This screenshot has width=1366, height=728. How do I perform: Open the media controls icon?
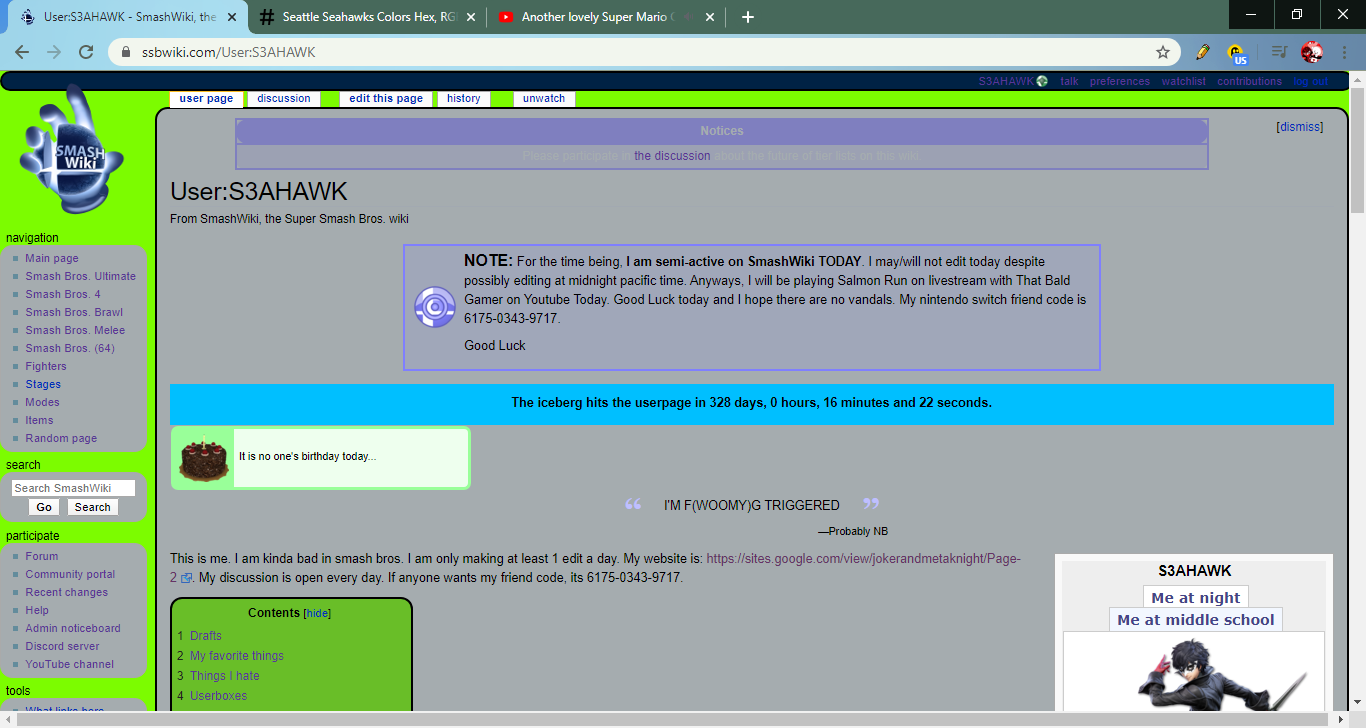(1278, 52)
